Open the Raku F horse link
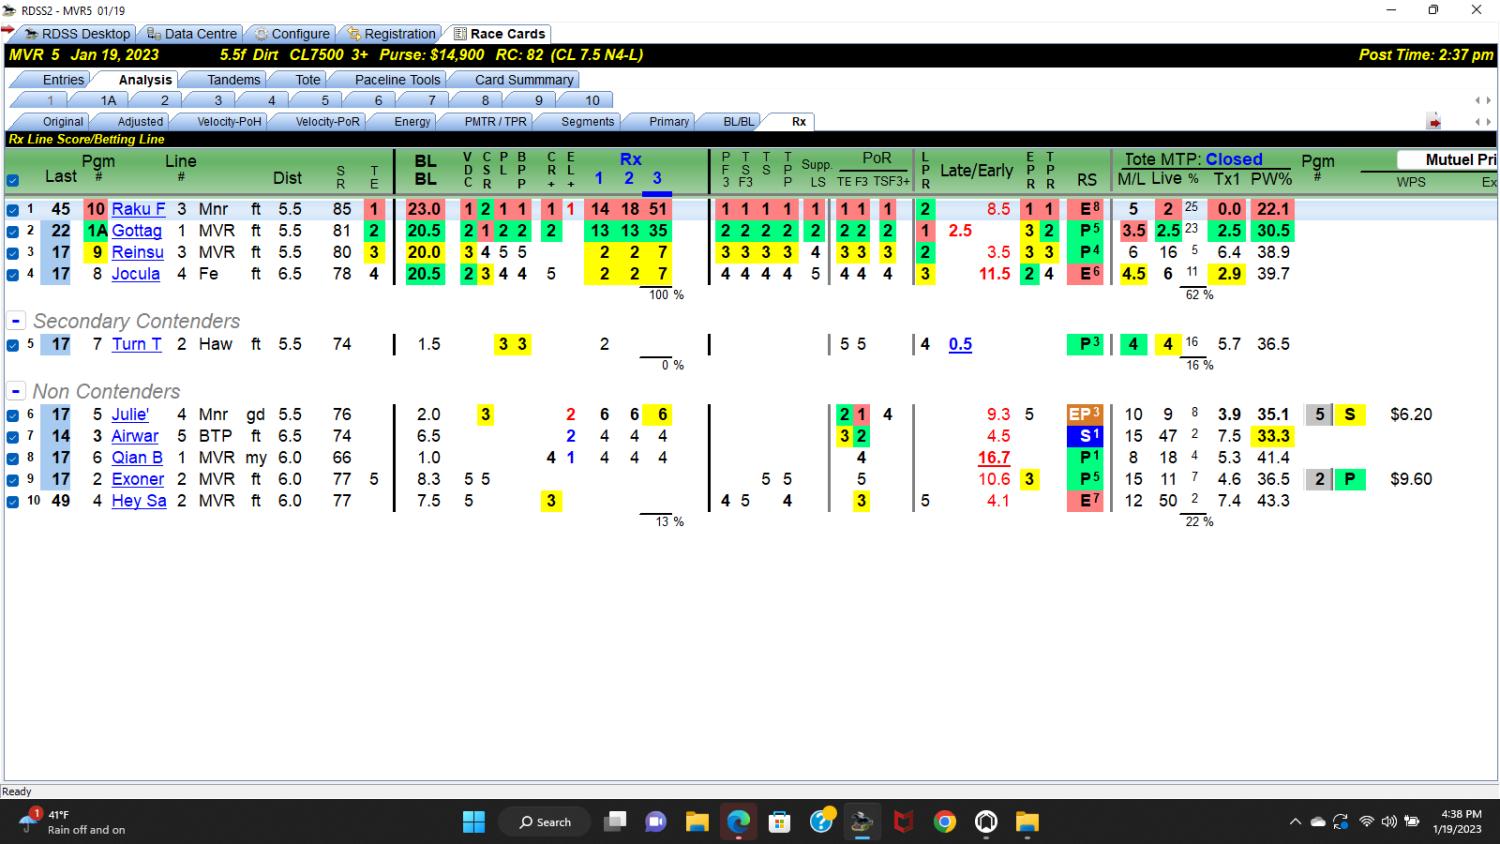The height and width of the screenshot is (844, 1500). pos(138,209)
